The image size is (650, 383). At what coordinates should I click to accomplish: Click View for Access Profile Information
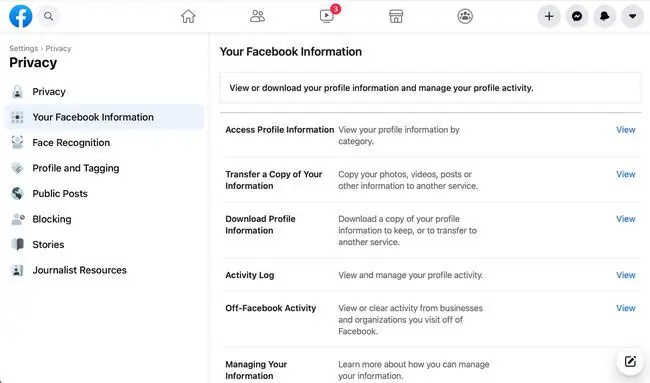(x=626, y=130)
